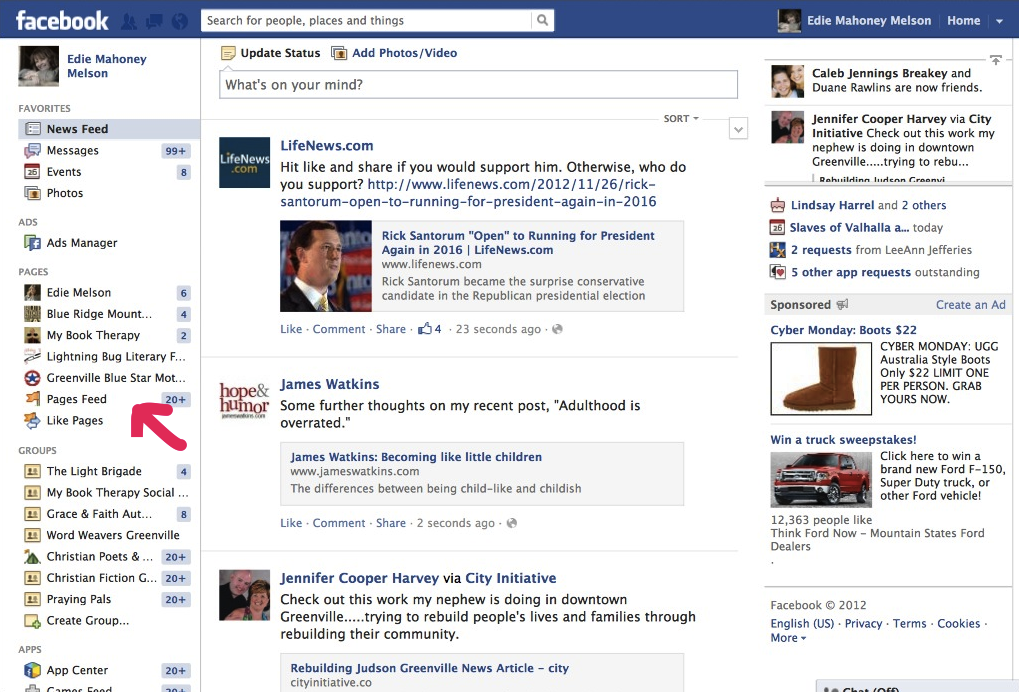This screenshot has height=692, width=1019.
Task: Open Edie Mahoney Melson profile picture in sidebar
Action: [x=38, y=66]
